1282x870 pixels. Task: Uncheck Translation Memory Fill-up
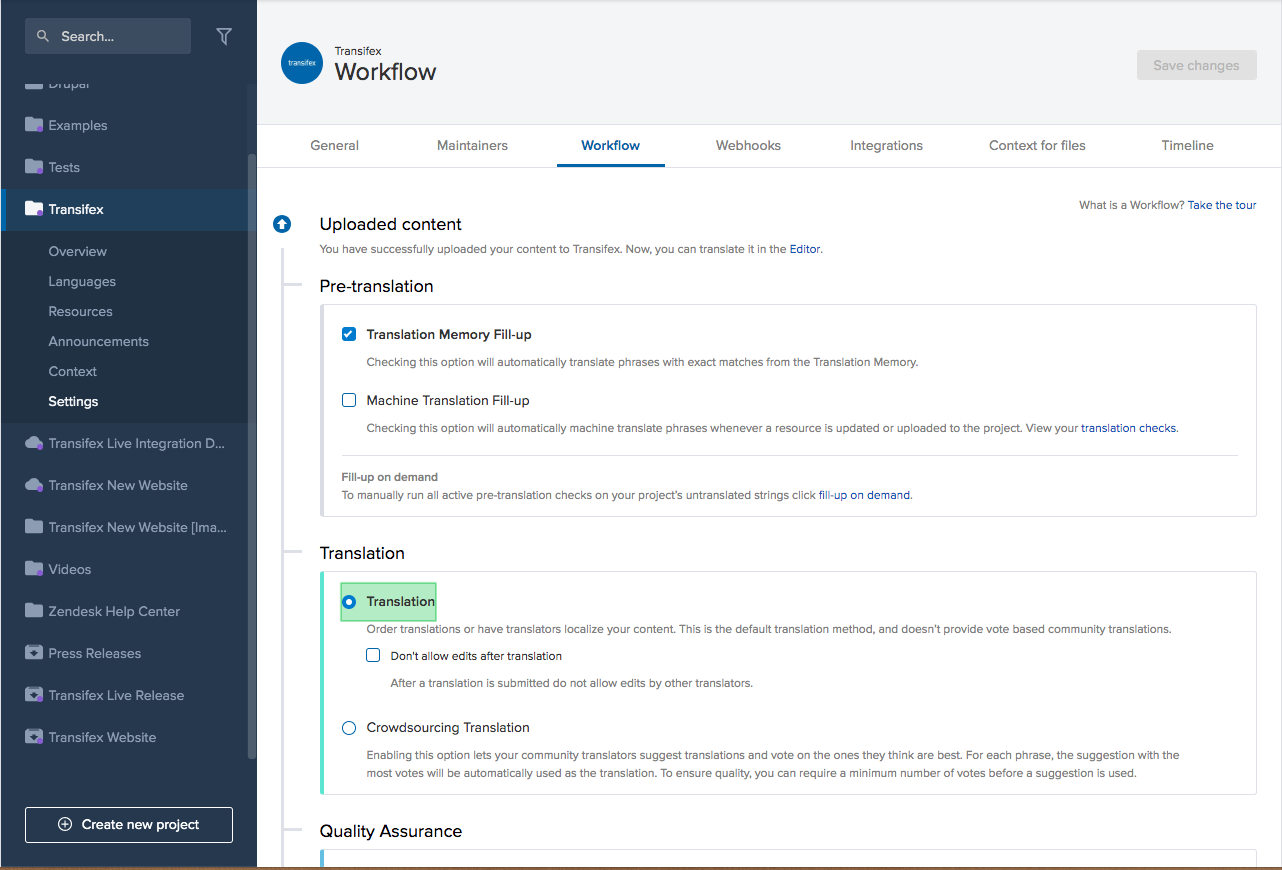349,334
